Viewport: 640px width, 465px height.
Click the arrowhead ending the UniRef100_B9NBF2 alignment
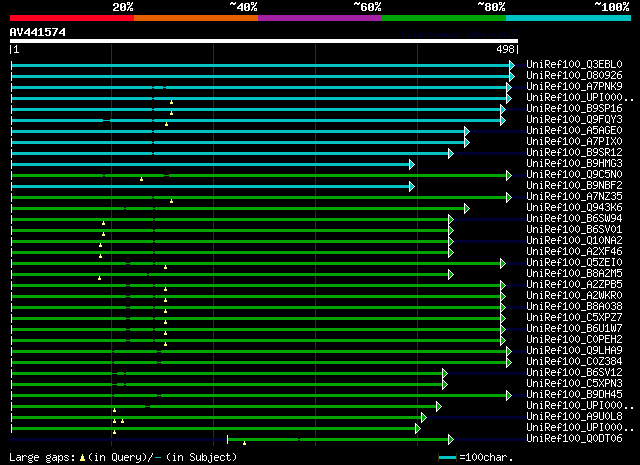[412, 187]
